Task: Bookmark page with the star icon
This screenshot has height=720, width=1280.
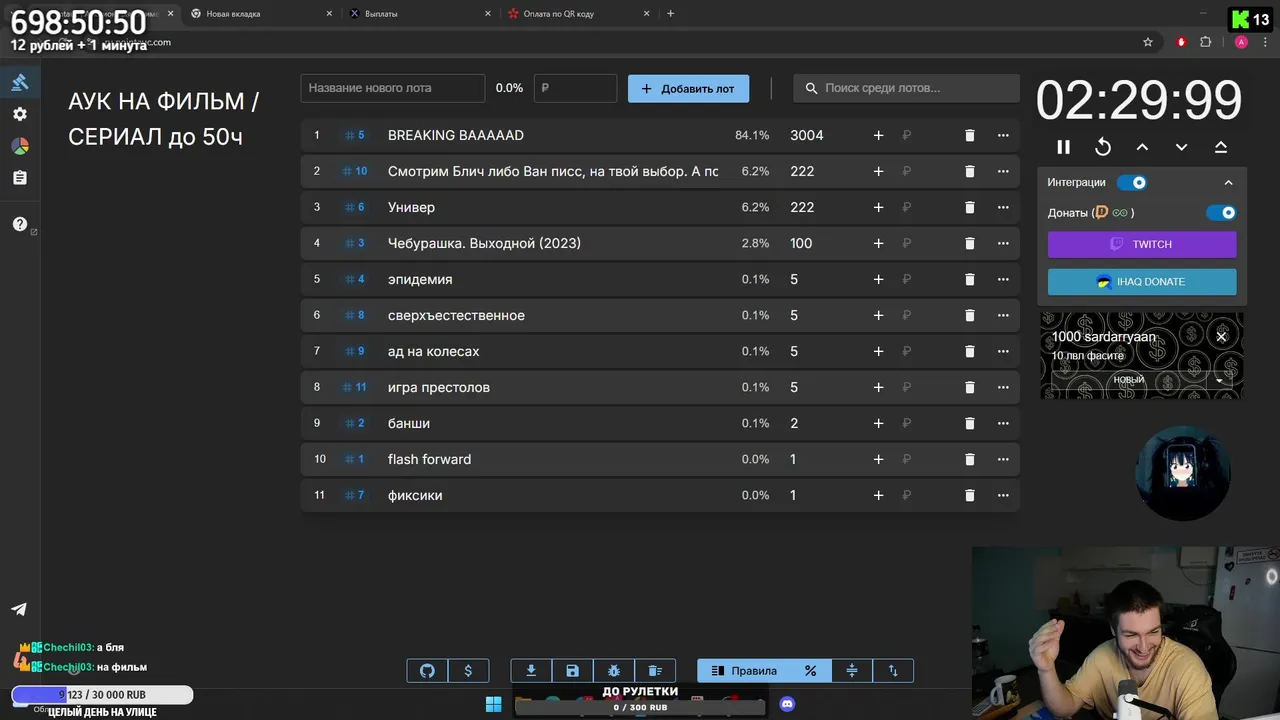Action: point(1148,42)
